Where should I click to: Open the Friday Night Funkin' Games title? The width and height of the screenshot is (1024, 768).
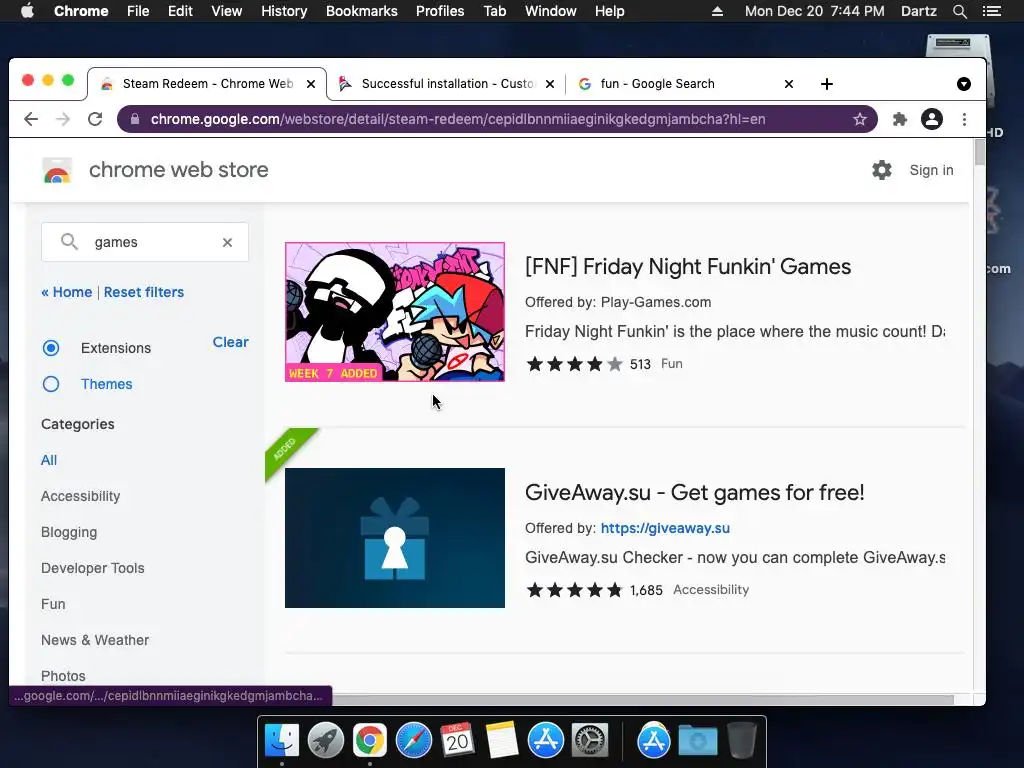tap(688, 266)
